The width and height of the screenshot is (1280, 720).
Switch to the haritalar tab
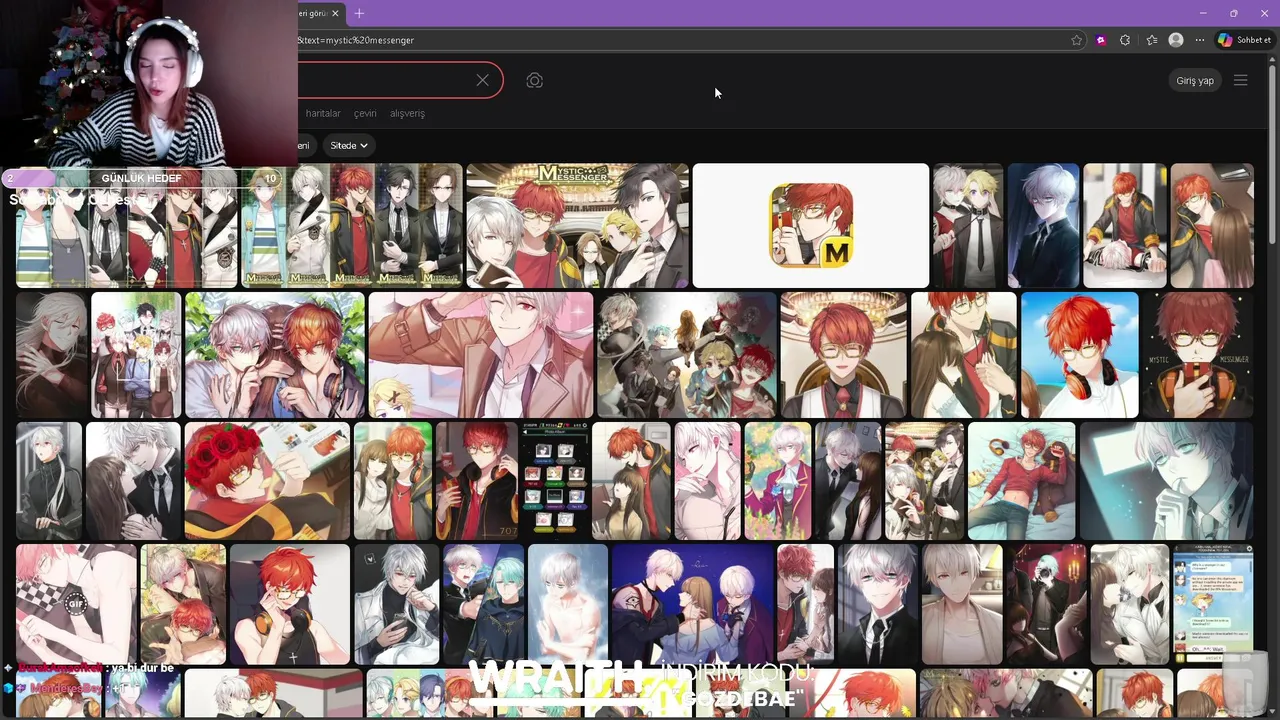(323, 114)
